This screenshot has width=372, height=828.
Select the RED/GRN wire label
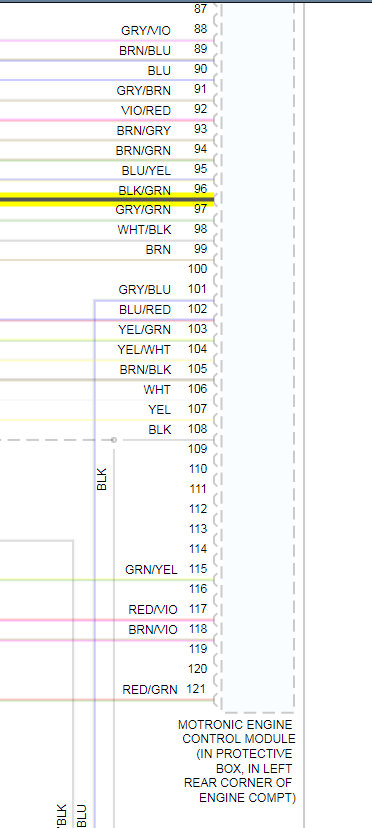pyautogui.click(x=150, y=690)
